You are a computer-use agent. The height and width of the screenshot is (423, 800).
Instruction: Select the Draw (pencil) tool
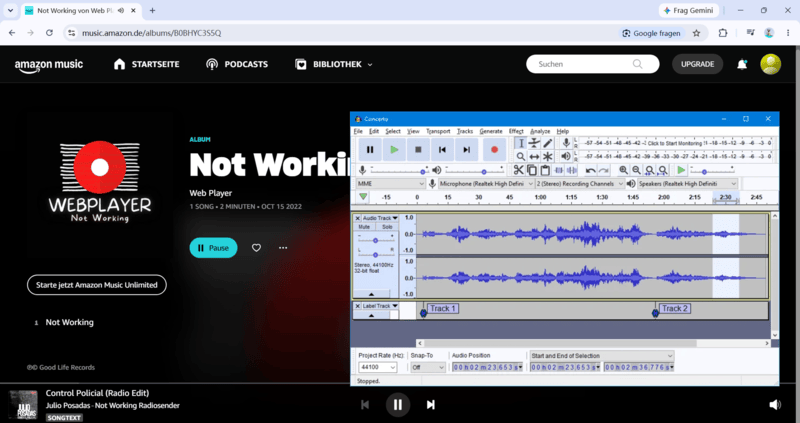(547, 143)
